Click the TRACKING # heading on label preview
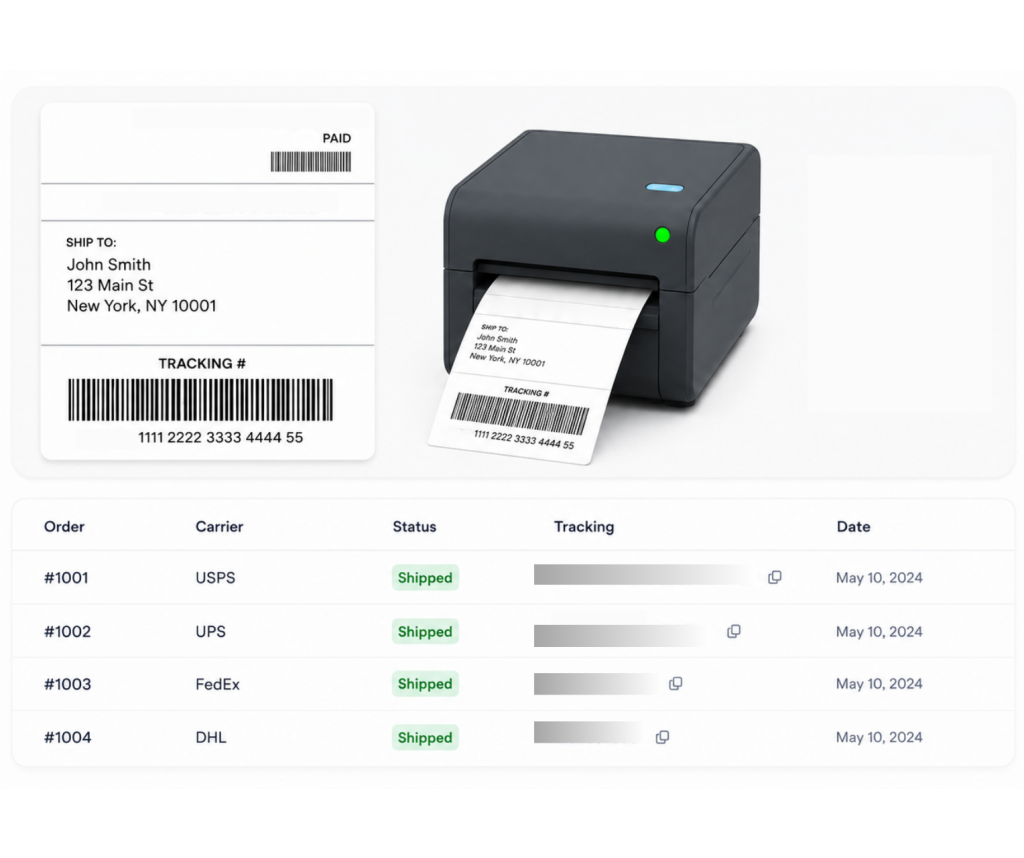Image resolution: width=1024 pixels, height=858 pixels. click(202, 364)
